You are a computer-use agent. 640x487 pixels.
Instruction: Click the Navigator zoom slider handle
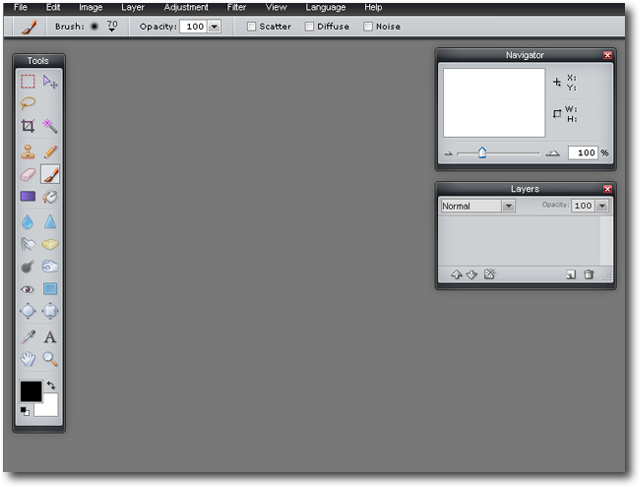482,153
